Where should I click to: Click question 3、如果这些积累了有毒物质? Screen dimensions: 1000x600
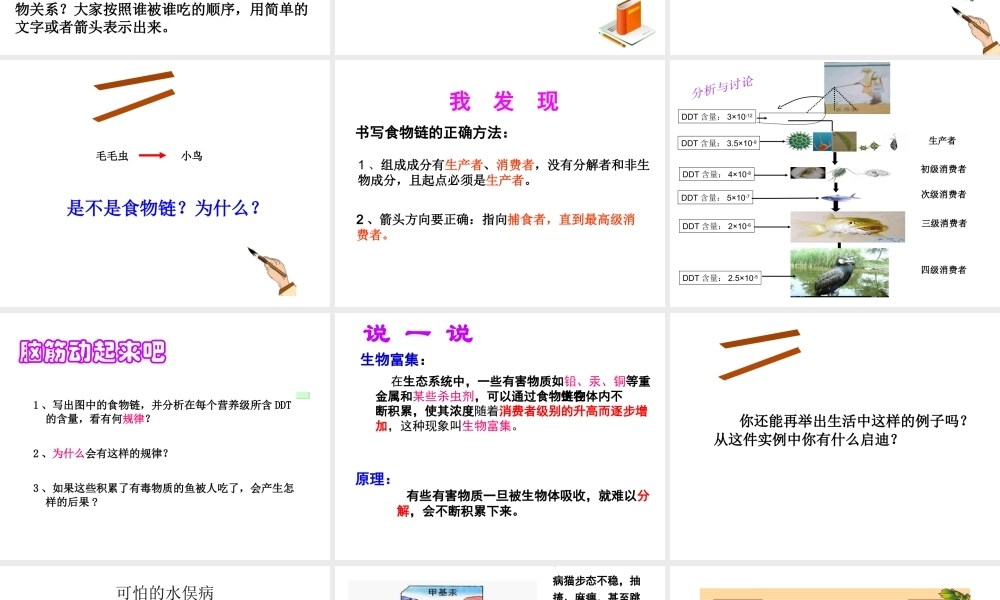163,495
